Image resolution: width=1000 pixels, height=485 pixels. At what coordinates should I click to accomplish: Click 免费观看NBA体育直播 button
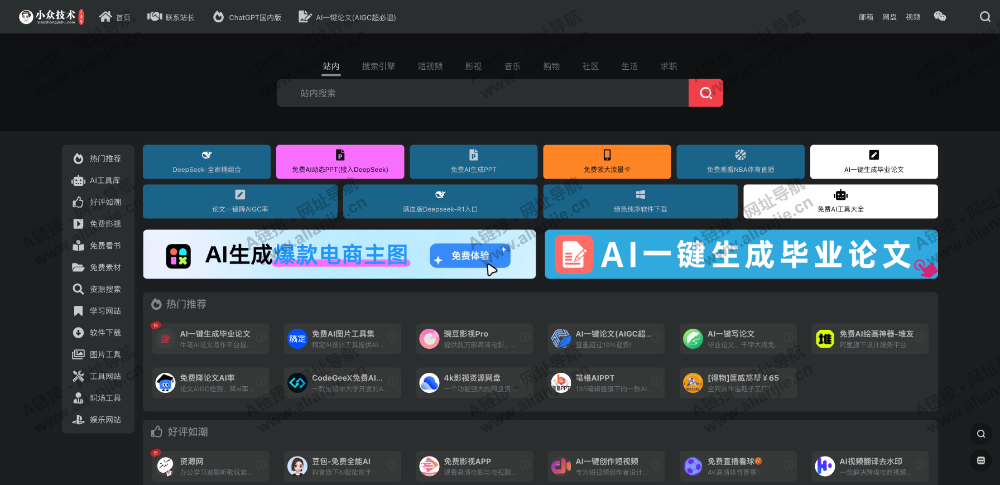740,162
